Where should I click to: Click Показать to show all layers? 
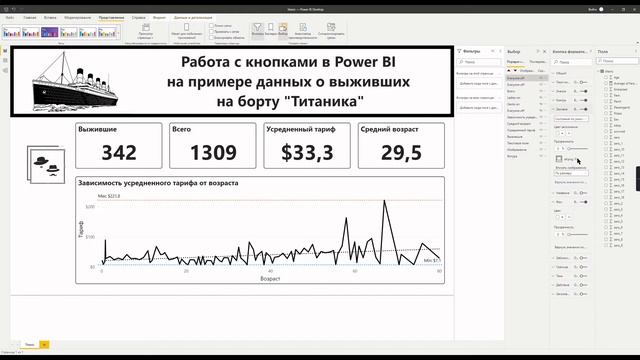click(527, 71)
